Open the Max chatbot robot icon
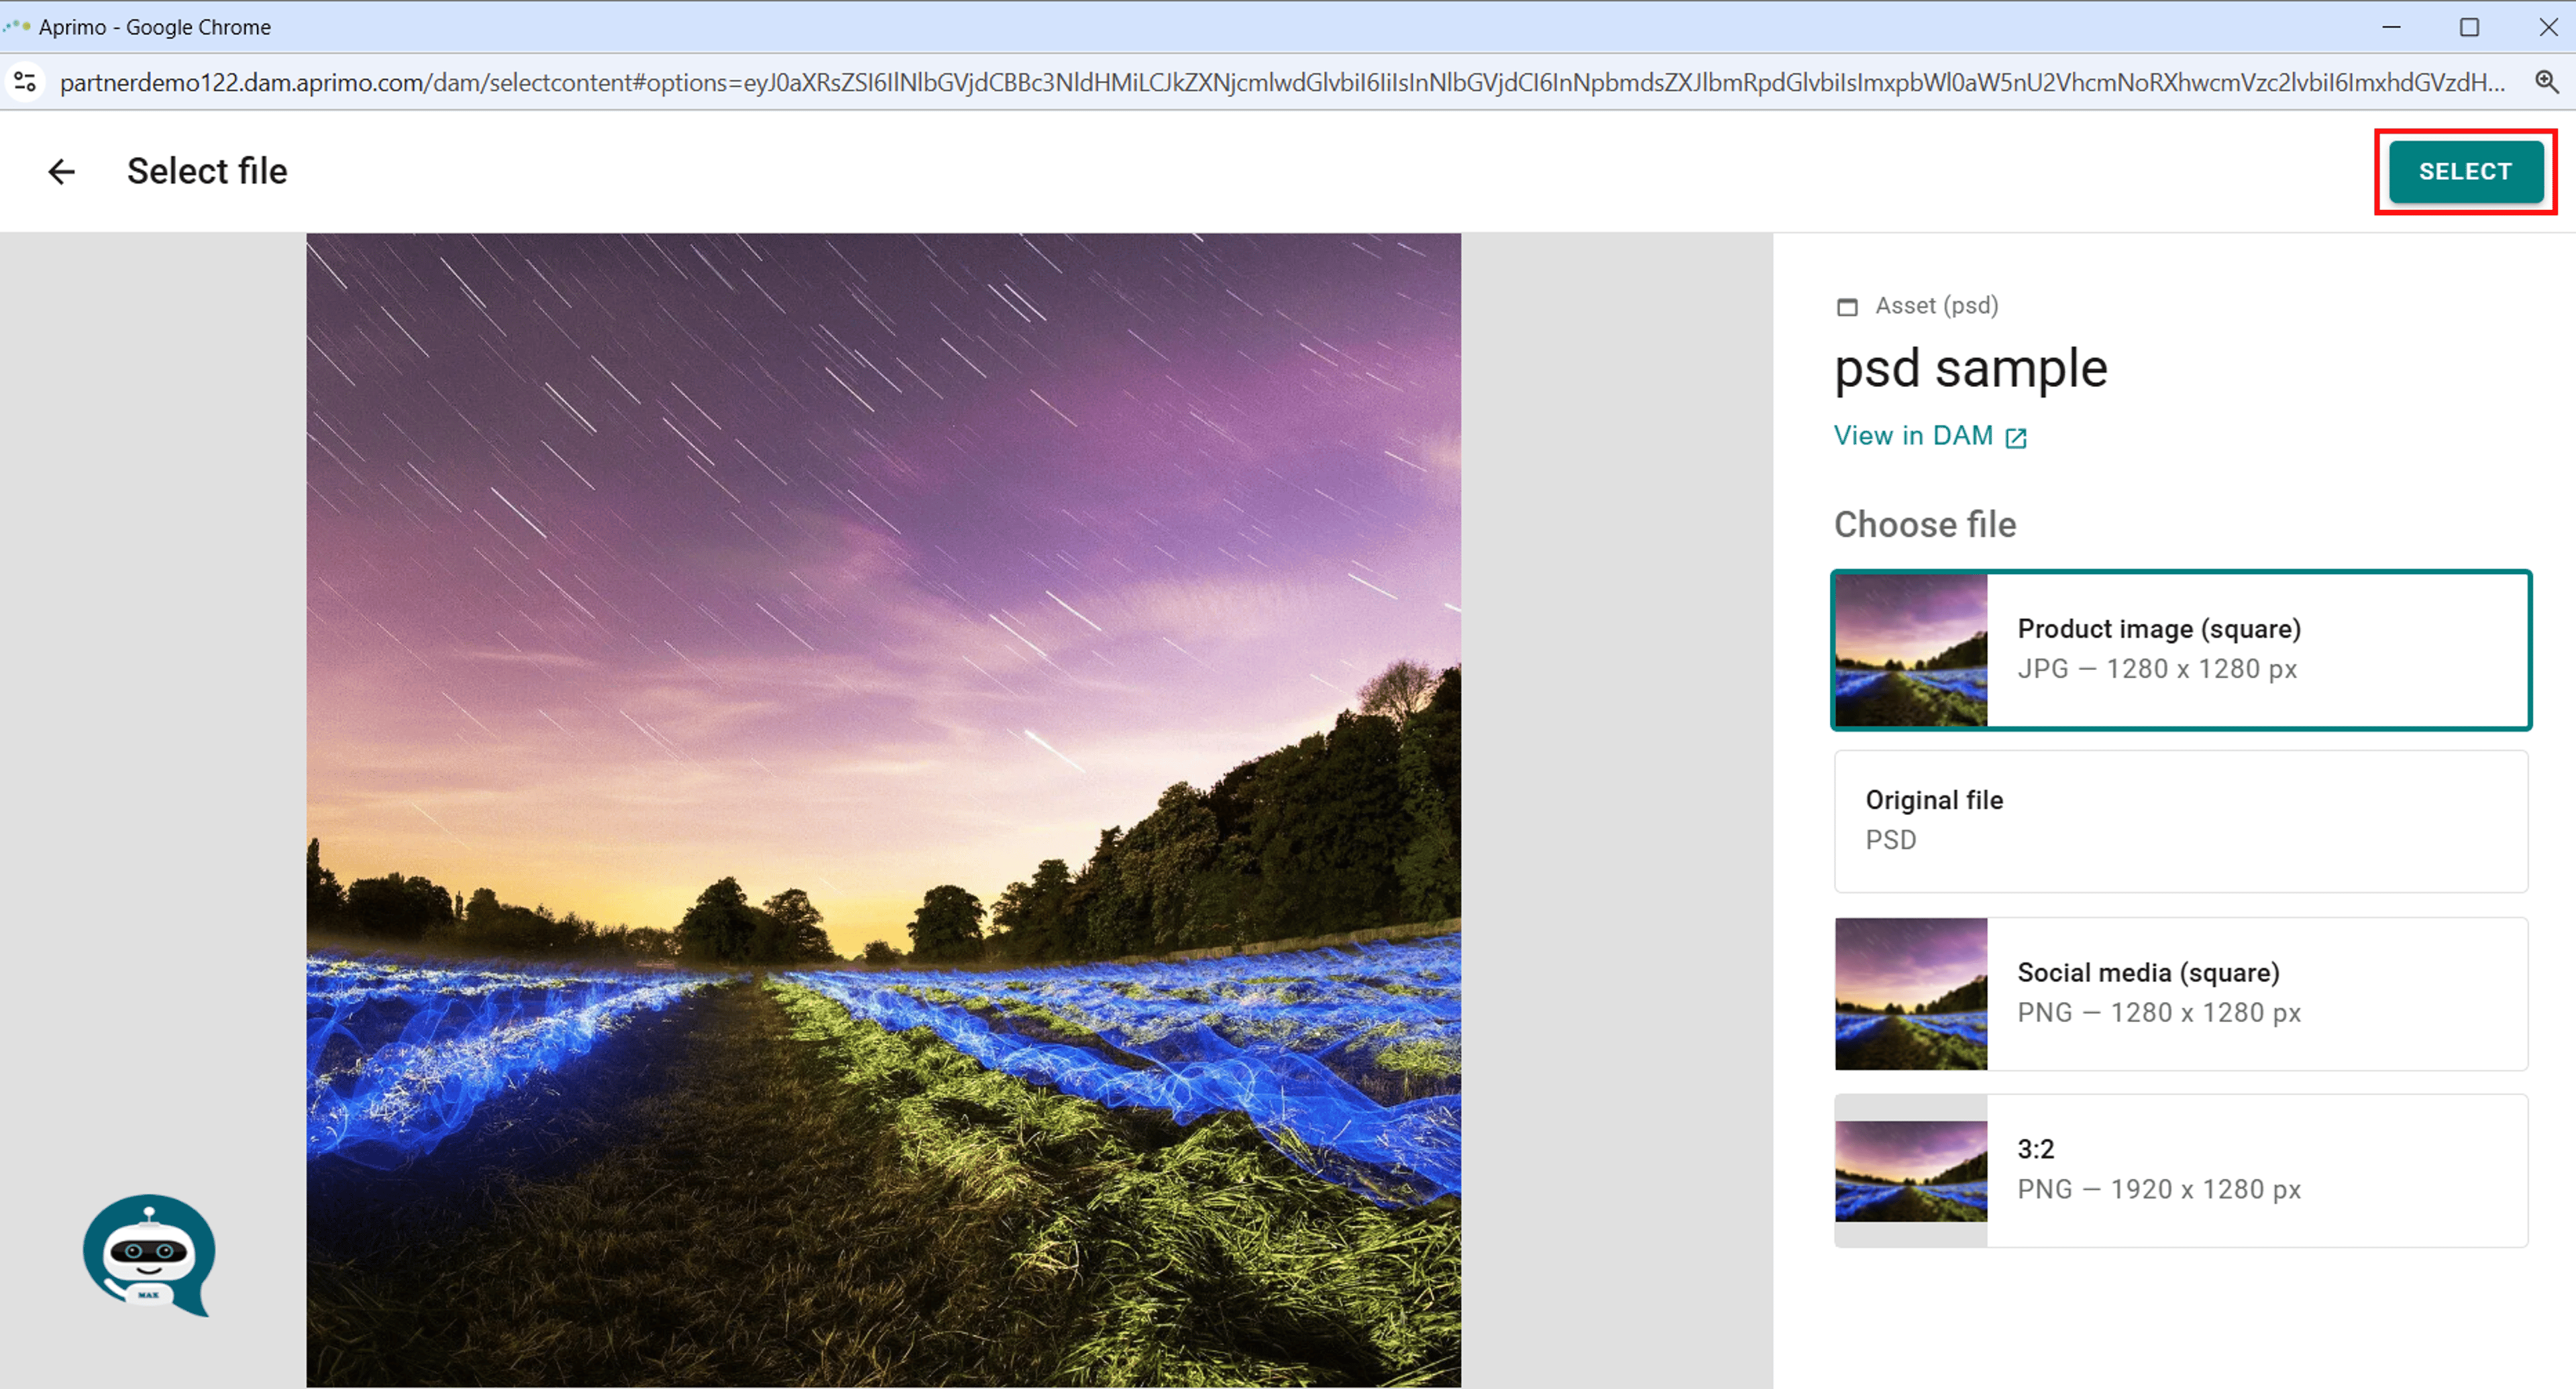This screenshot has height=1389, width=2576. click(x=148, y=1255)
